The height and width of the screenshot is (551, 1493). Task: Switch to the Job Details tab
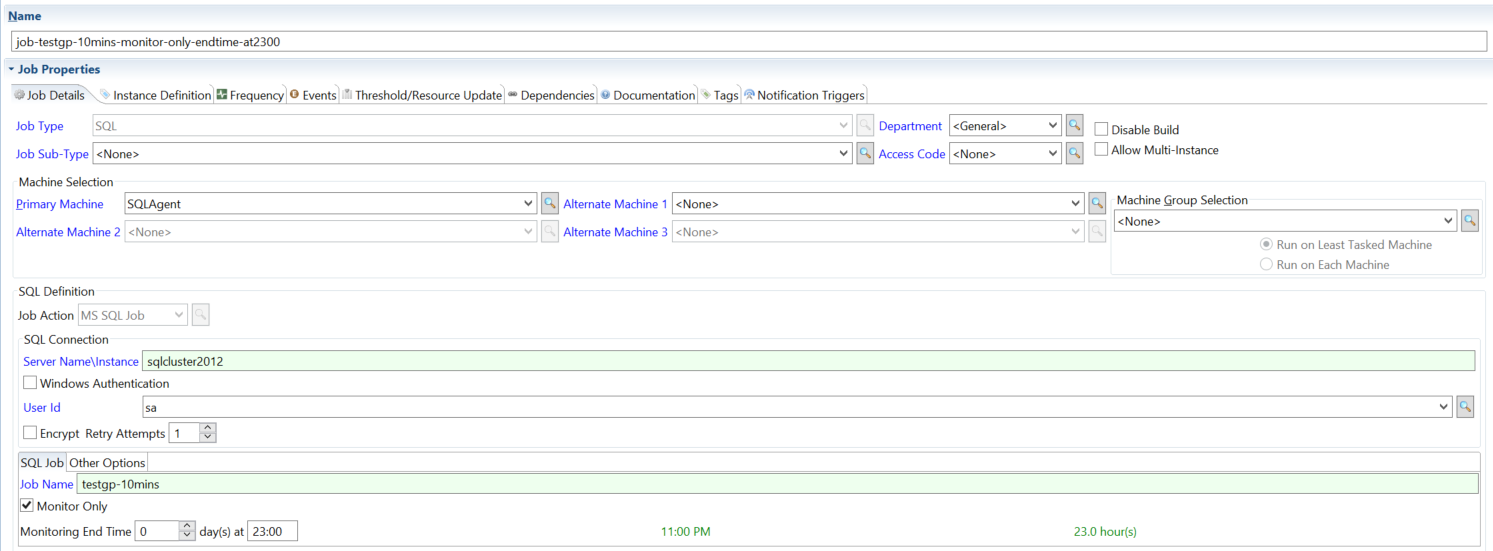(x=49, y=95)
